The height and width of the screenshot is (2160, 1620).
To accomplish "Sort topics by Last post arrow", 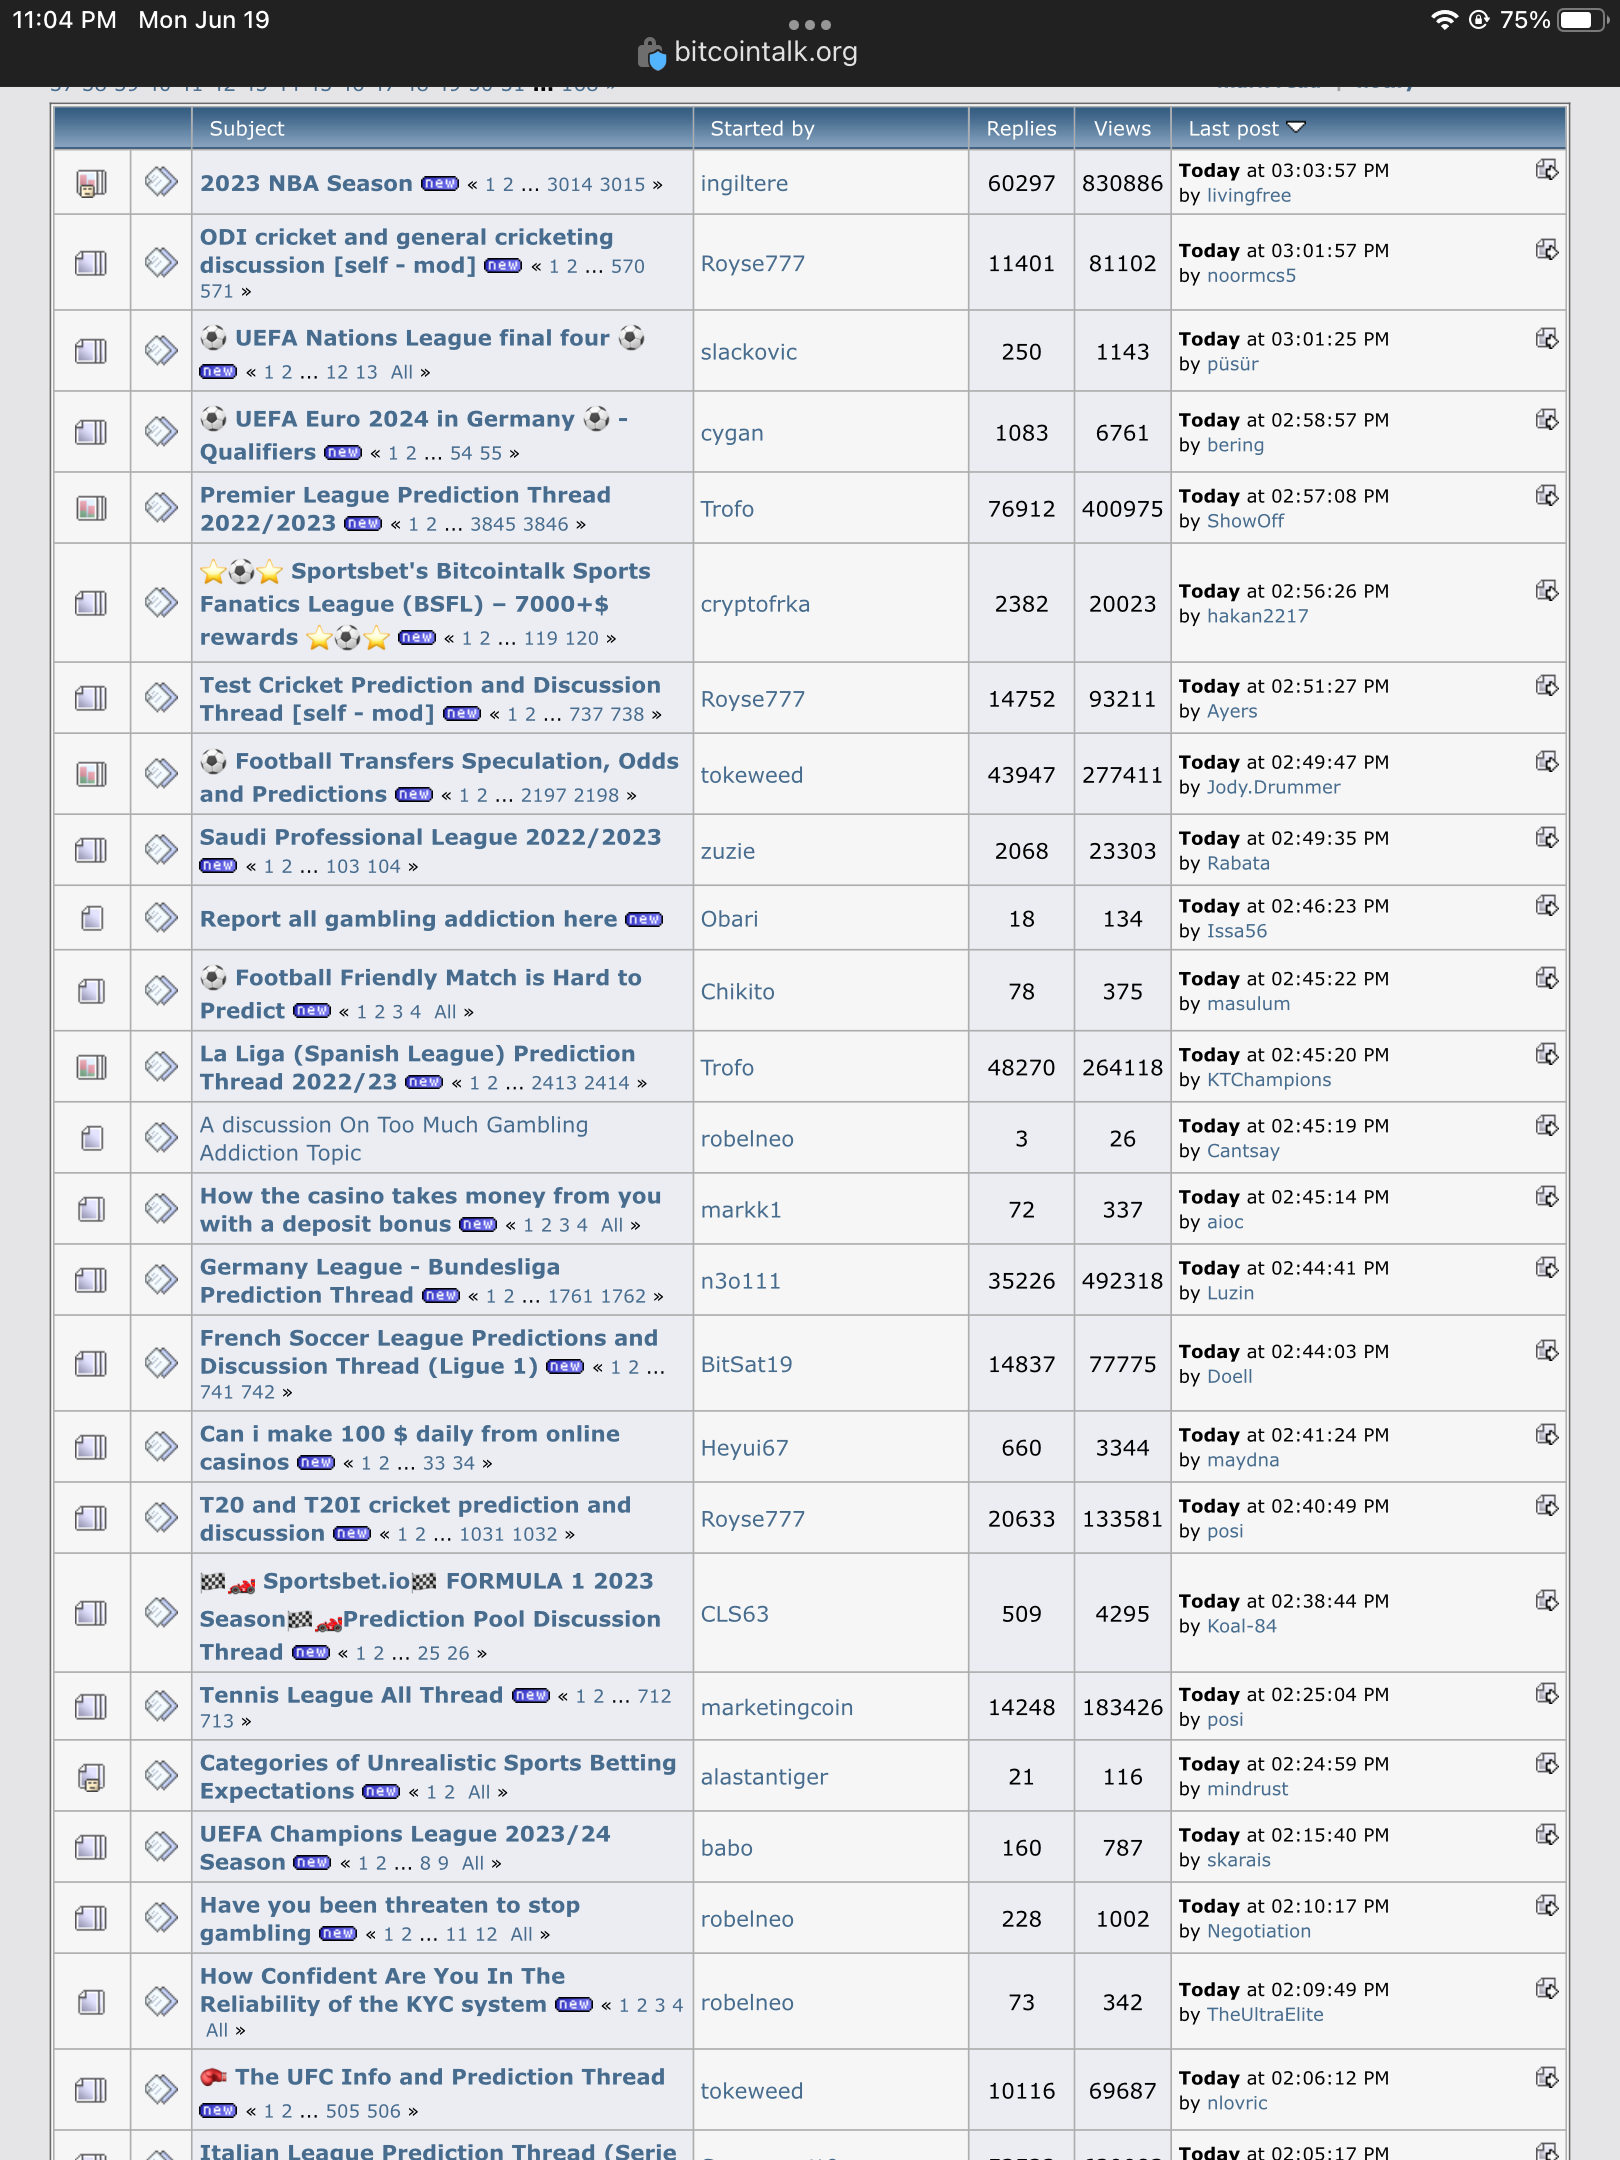I will (1297, 128).
